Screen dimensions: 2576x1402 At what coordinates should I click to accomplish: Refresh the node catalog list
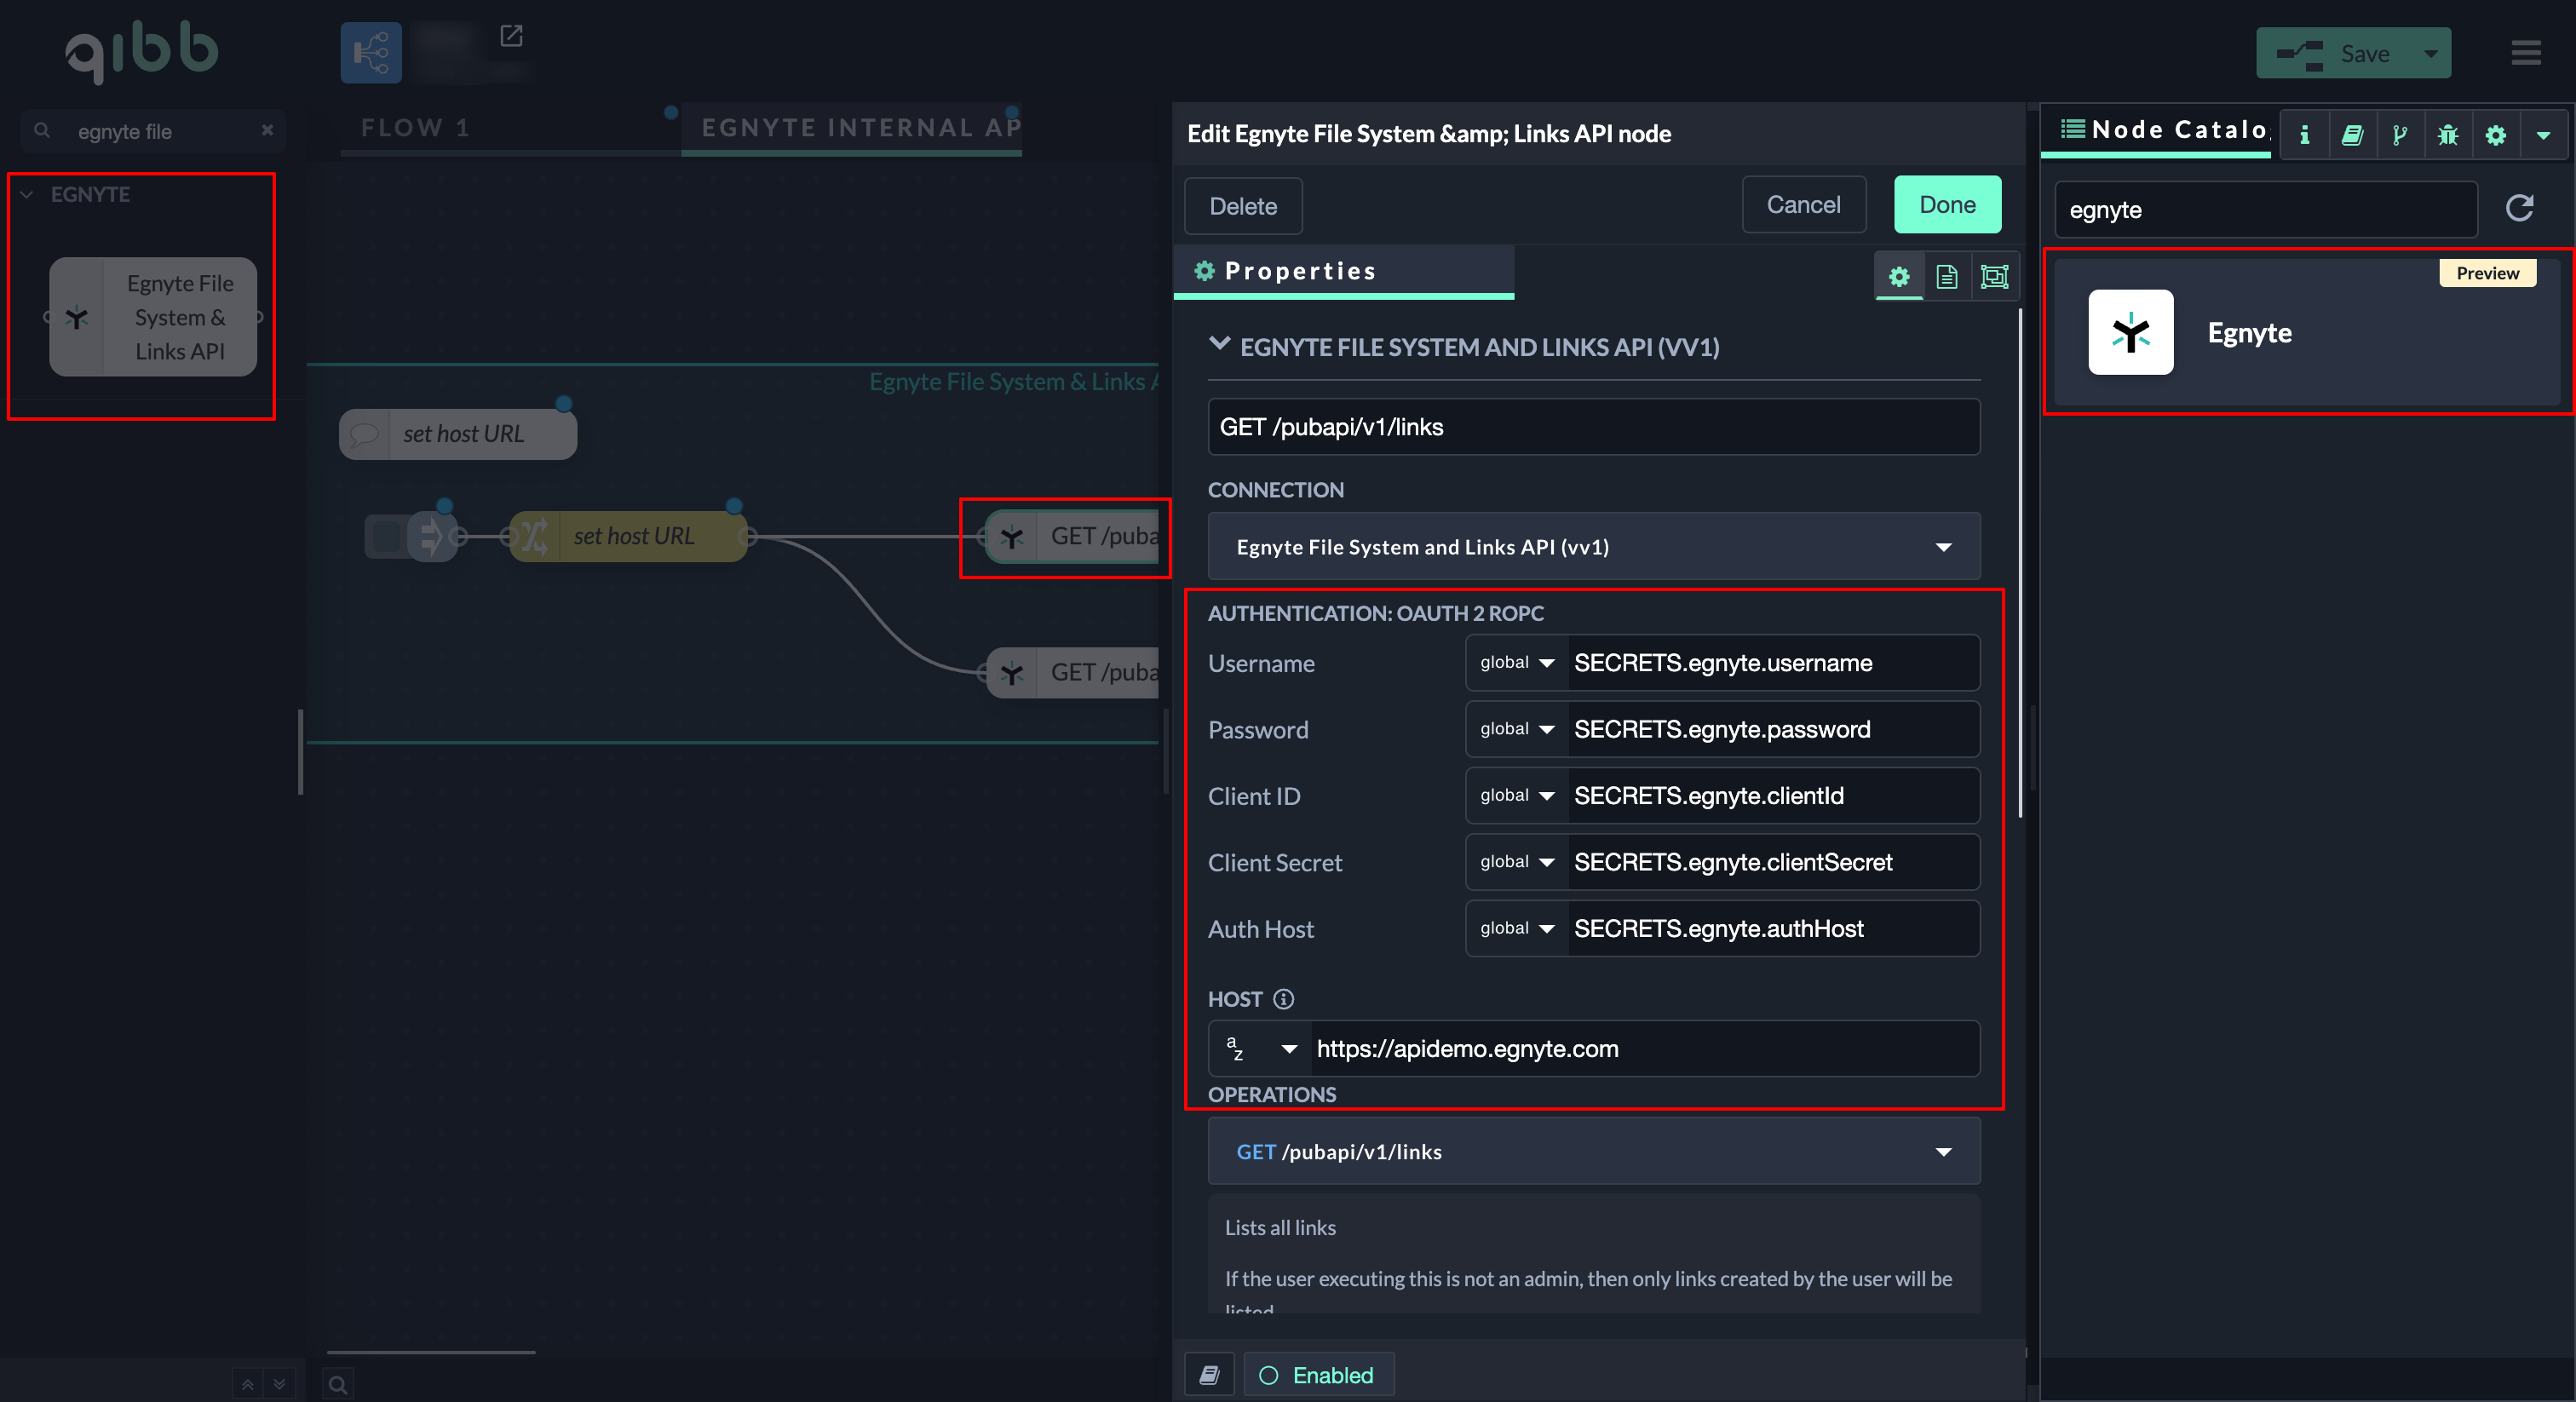point(2519,208)
